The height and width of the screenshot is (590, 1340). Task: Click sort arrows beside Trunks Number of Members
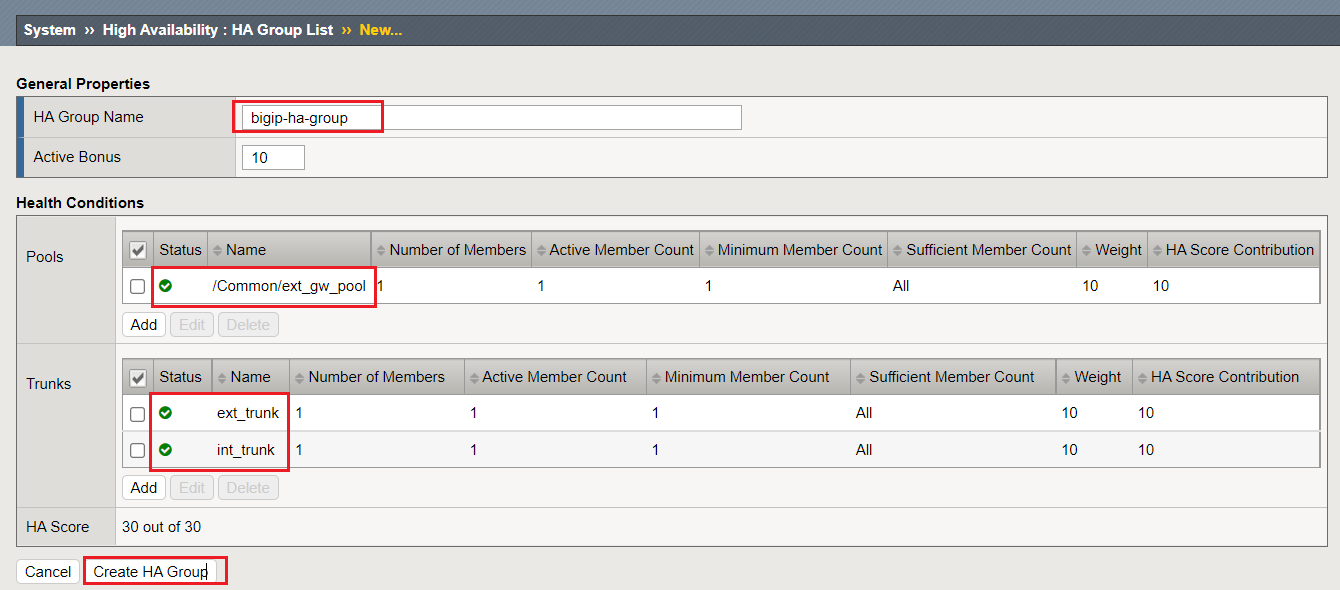[x=300, y=377]
